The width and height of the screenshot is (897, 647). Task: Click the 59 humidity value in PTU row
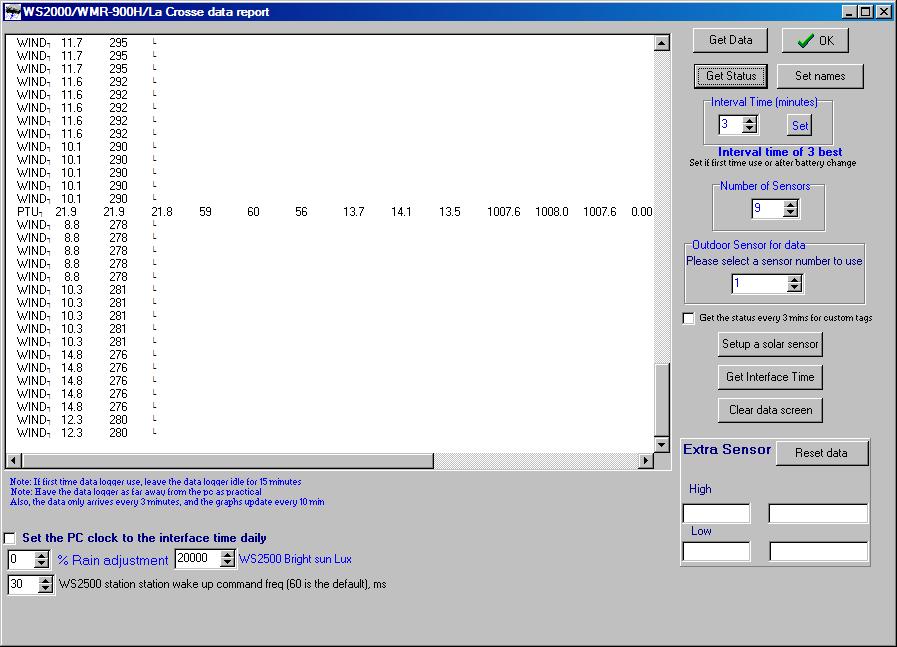(205, 212)
